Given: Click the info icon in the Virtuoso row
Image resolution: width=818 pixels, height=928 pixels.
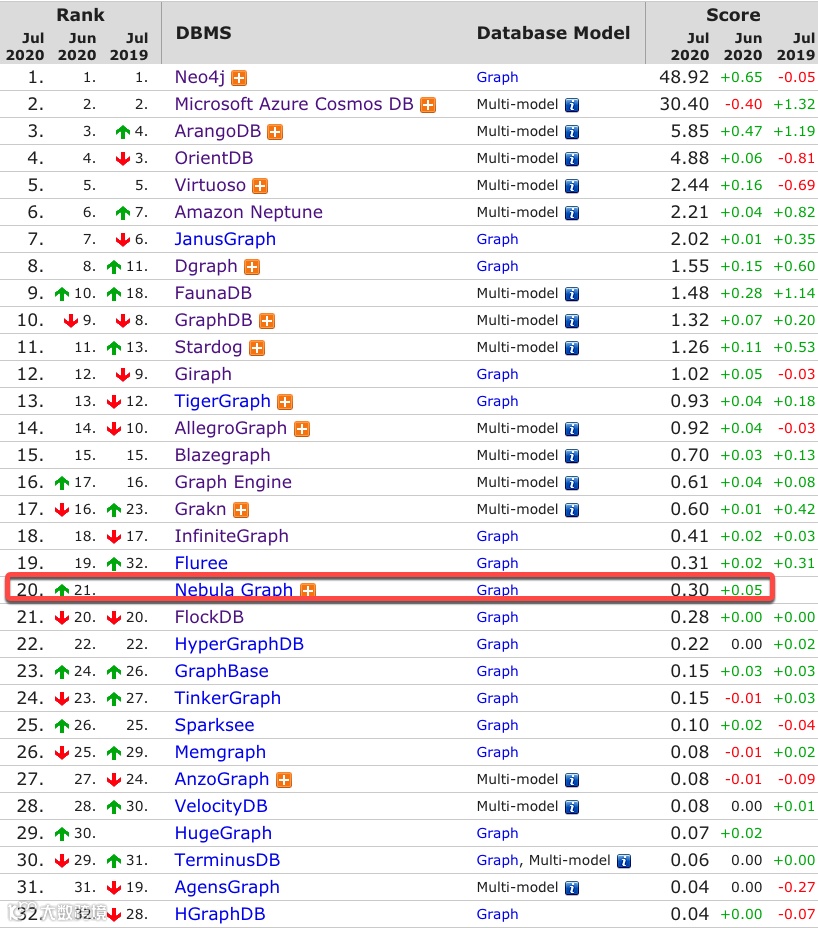Looking at the screenshot, I should (x=572, y=186).
